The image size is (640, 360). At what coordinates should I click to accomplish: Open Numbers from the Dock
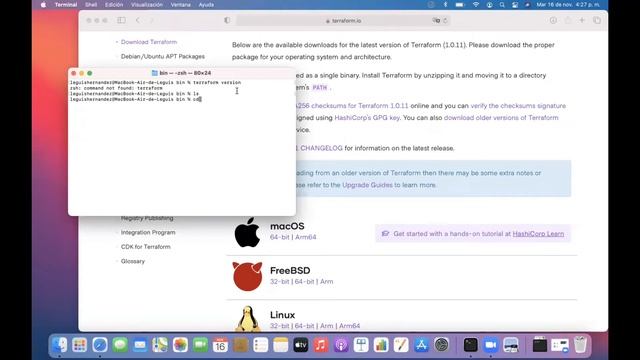(x=381, y=345)
